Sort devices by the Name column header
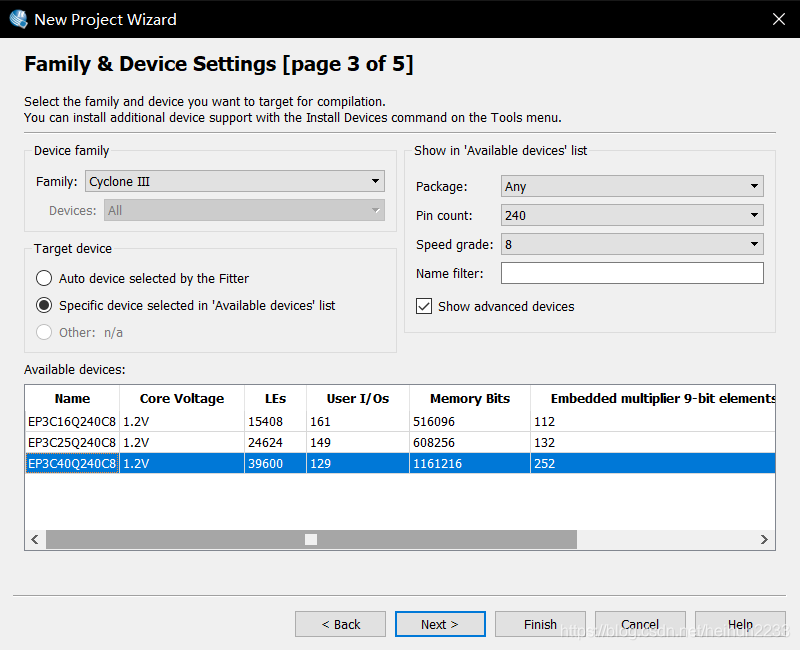The image size is (800, 650). coord(72,398)
